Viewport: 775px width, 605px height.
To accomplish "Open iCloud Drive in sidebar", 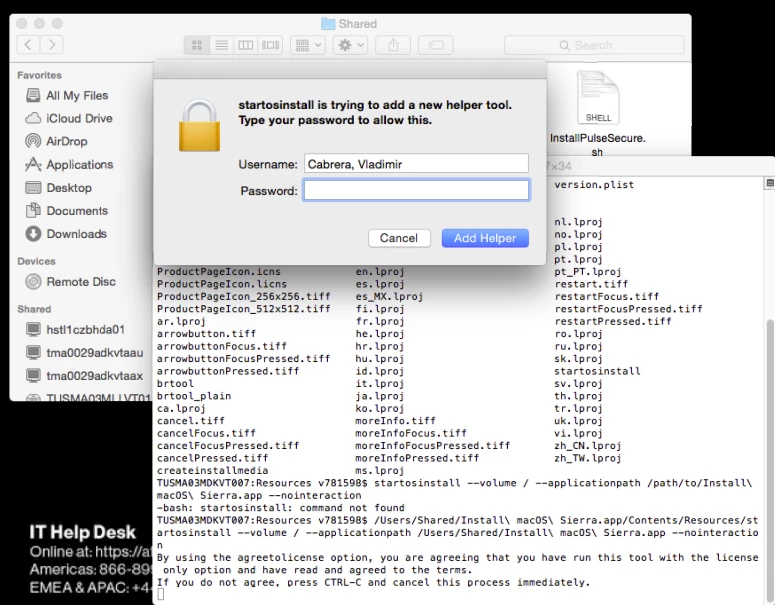I will 79,118.
